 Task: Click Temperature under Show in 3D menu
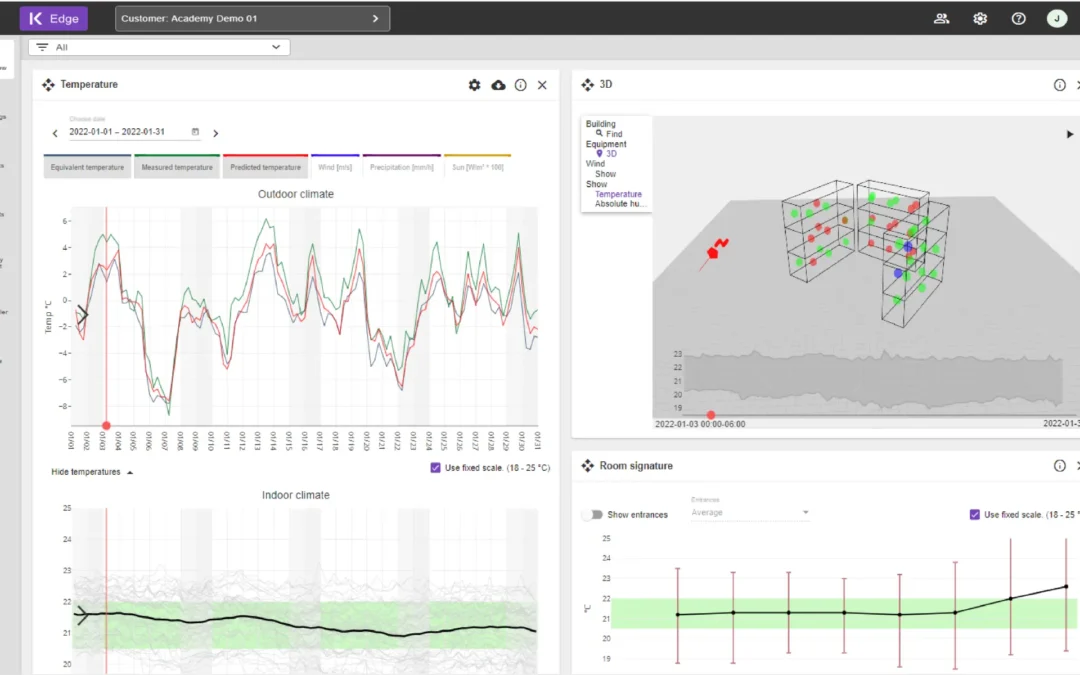618,194
